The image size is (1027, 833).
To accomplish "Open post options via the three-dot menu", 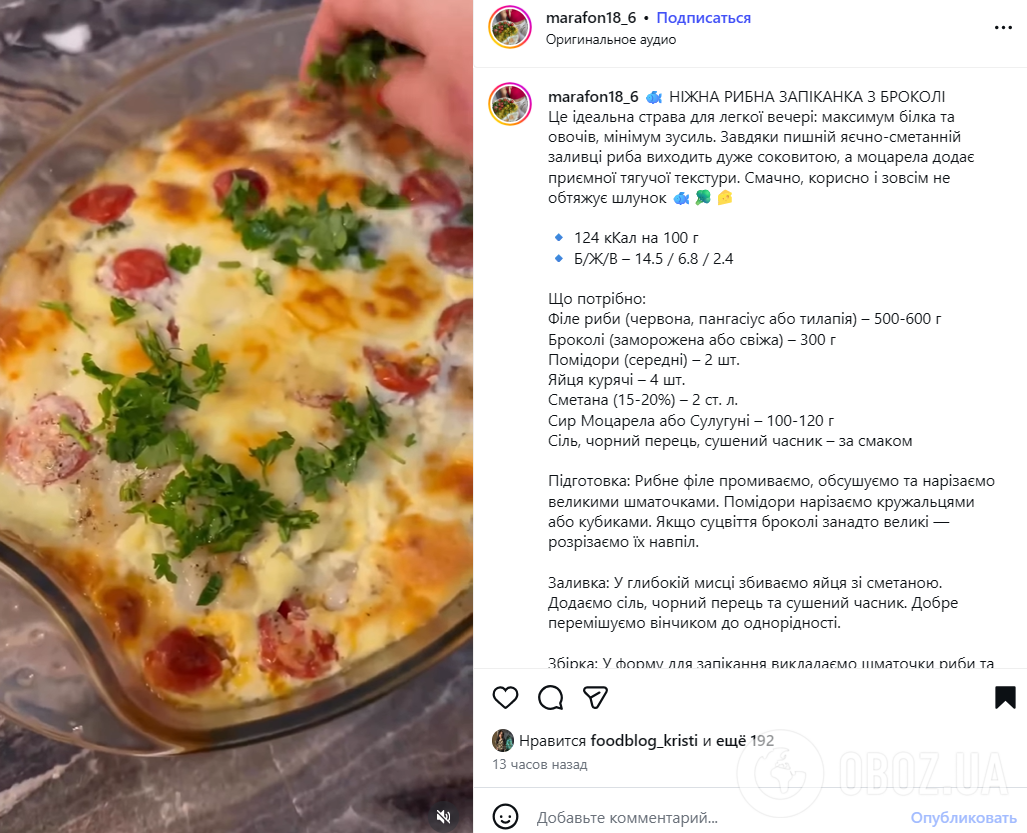I will coord(1003,27).
